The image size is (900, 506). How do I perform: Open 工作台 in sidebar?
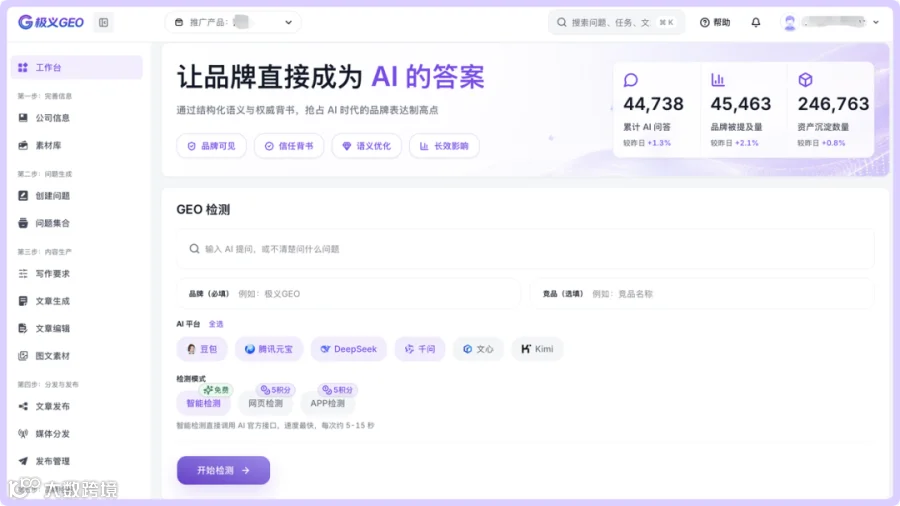click(77, 68)
